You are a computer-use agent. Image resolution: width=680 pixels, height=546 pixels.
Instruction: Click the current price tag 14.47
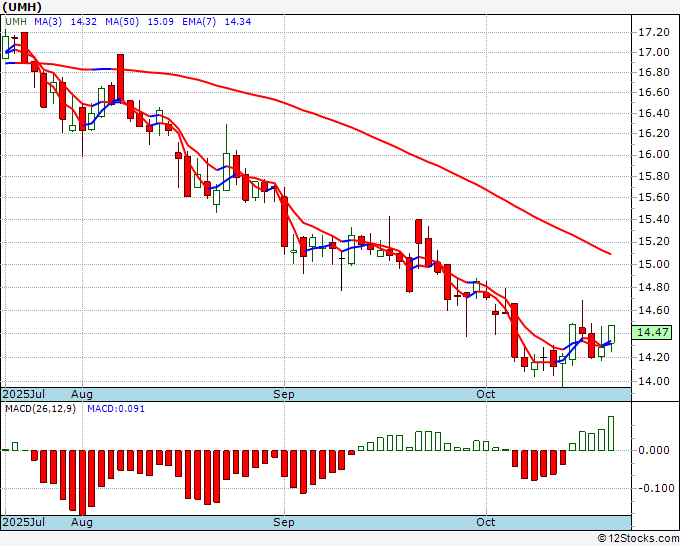tap(653, 333)
